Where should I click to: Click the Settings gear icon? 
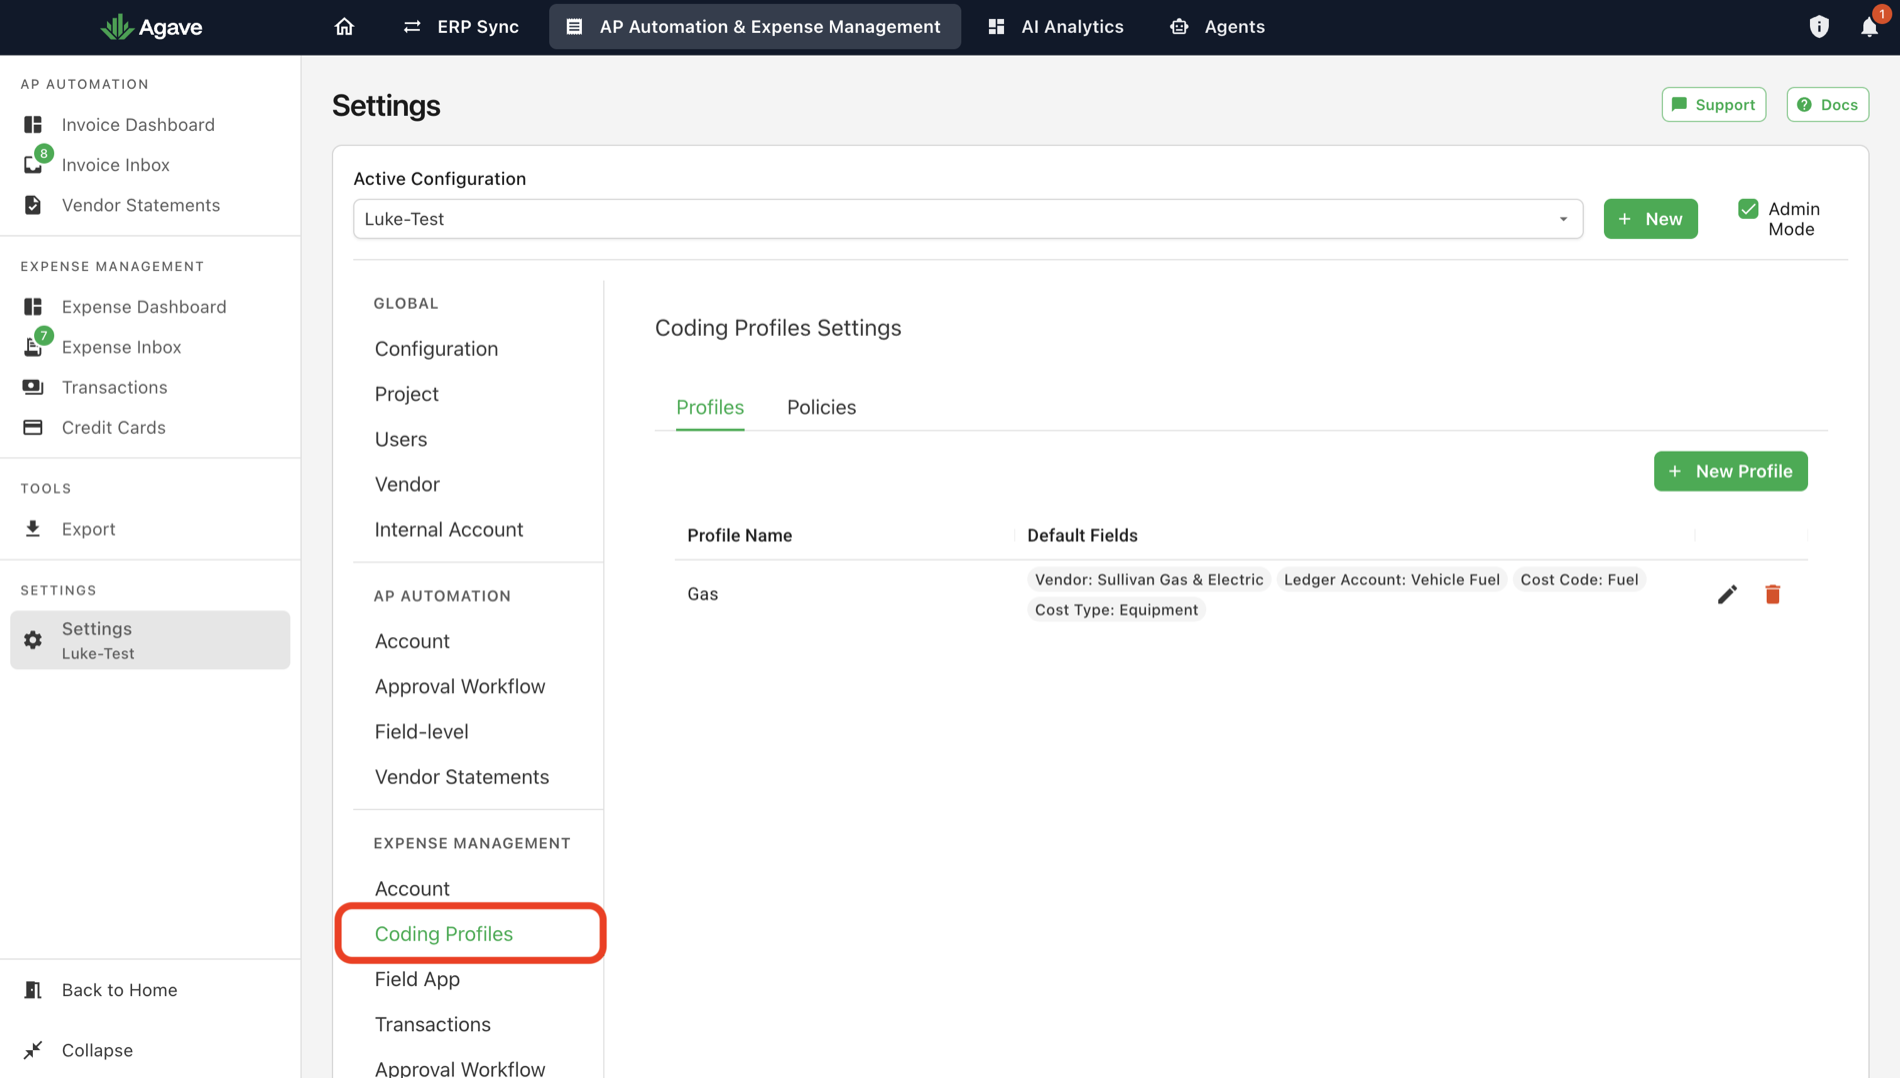click(x=33, y=640)
